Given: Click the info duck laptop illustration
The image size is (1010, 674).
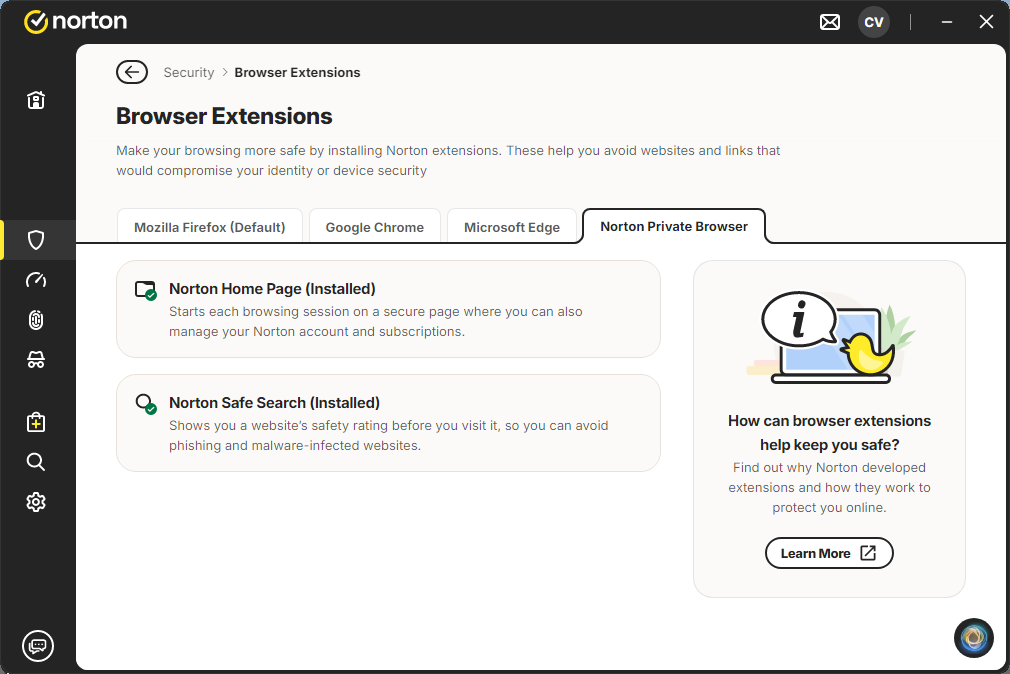Looking at the screenshot, I should (x=830, y=337).
